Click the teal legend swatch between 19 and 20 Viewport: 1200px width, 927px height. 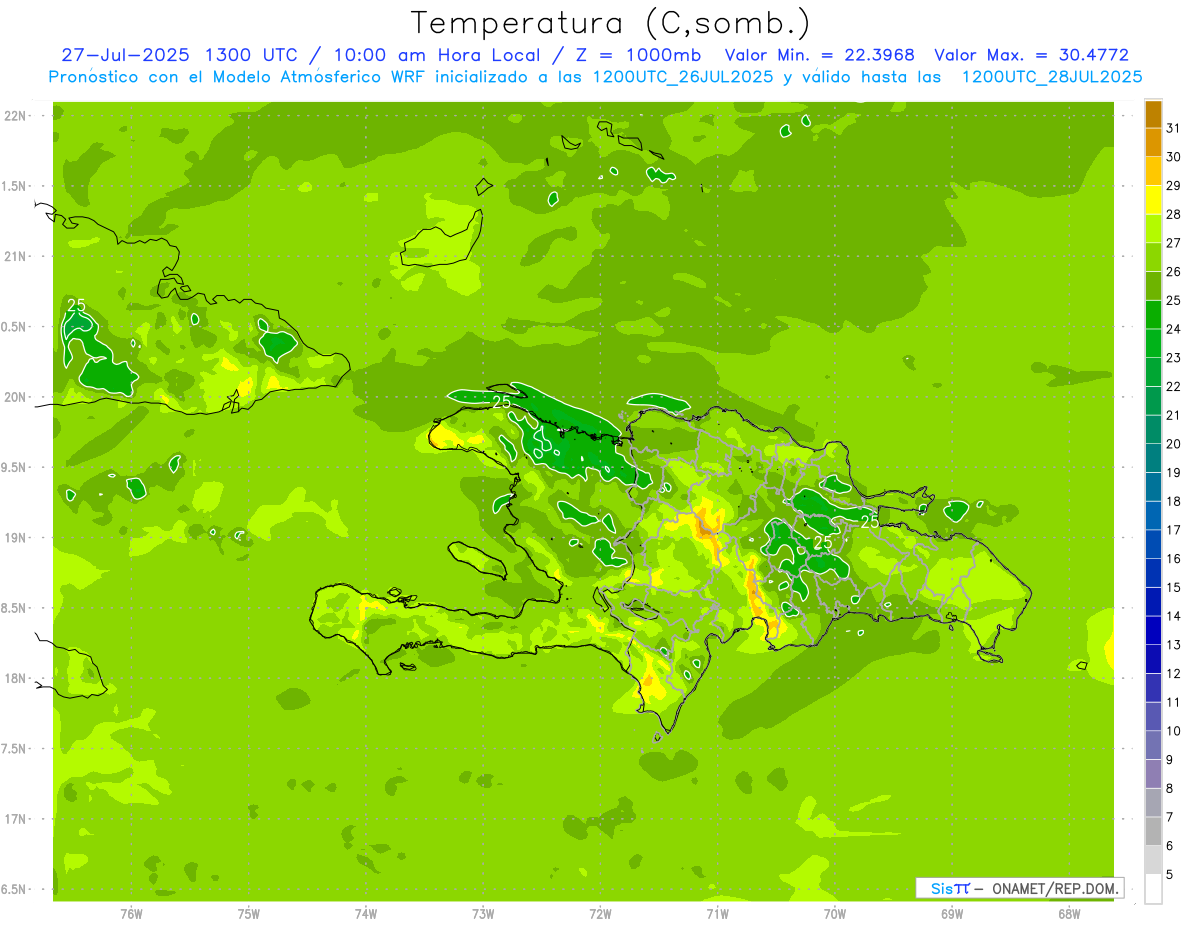pyautogui.click(x=1153, y=458)
